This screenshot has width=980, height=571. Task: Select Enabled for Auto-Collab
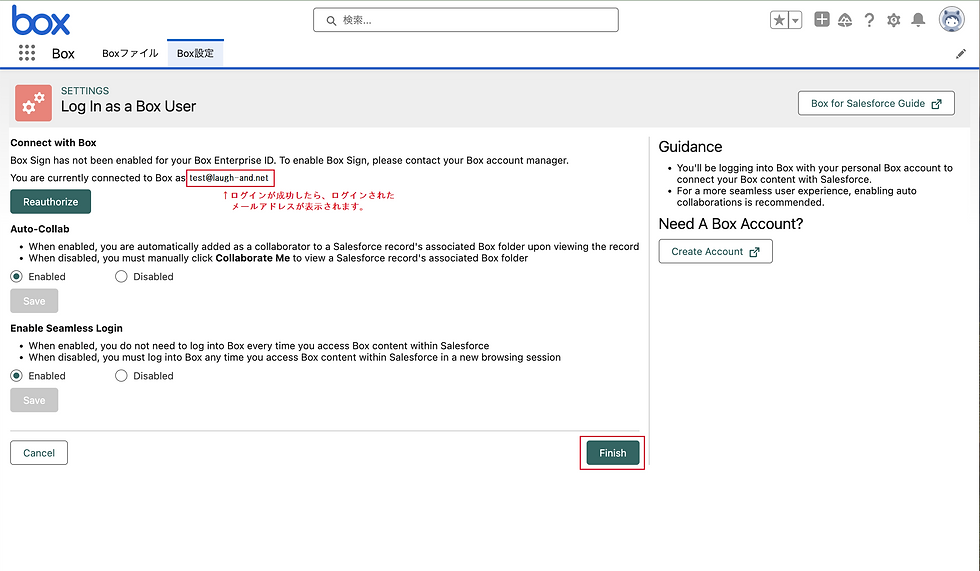pyautogui.click(x=16, y=276)
